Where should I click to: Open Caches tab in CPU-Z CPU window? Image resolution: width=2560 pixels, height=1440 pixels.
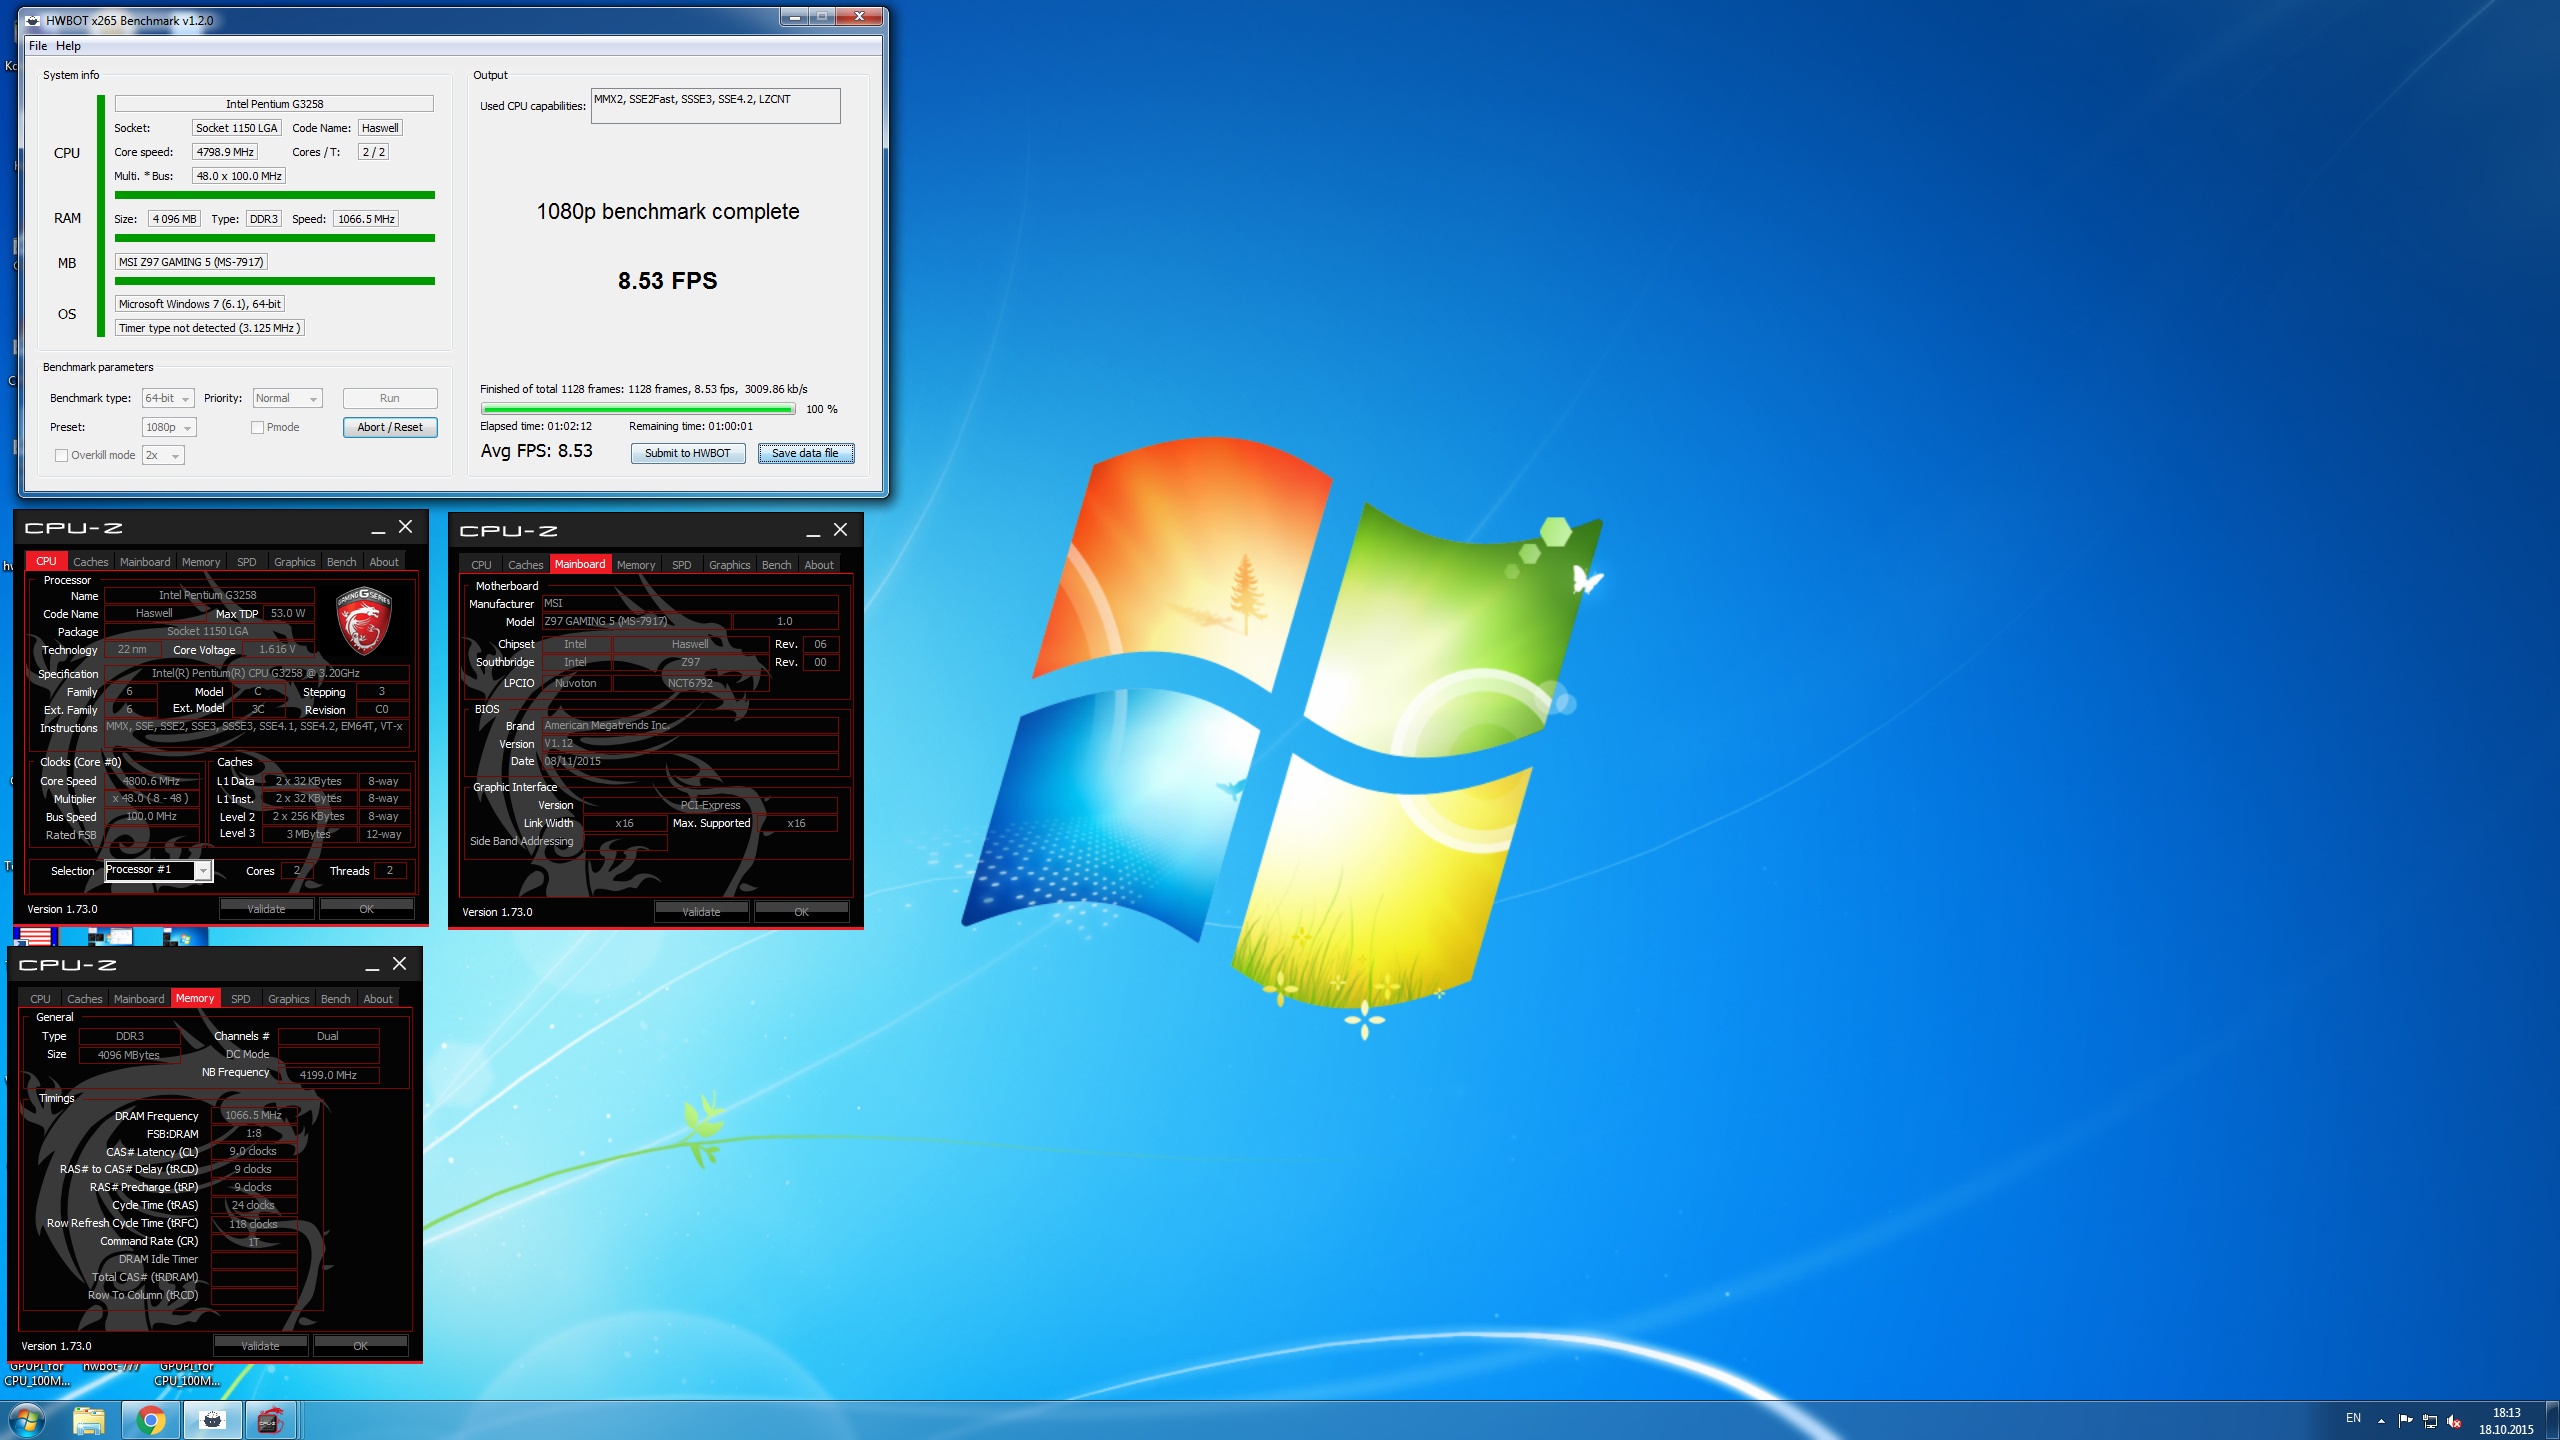click(91, 562)
